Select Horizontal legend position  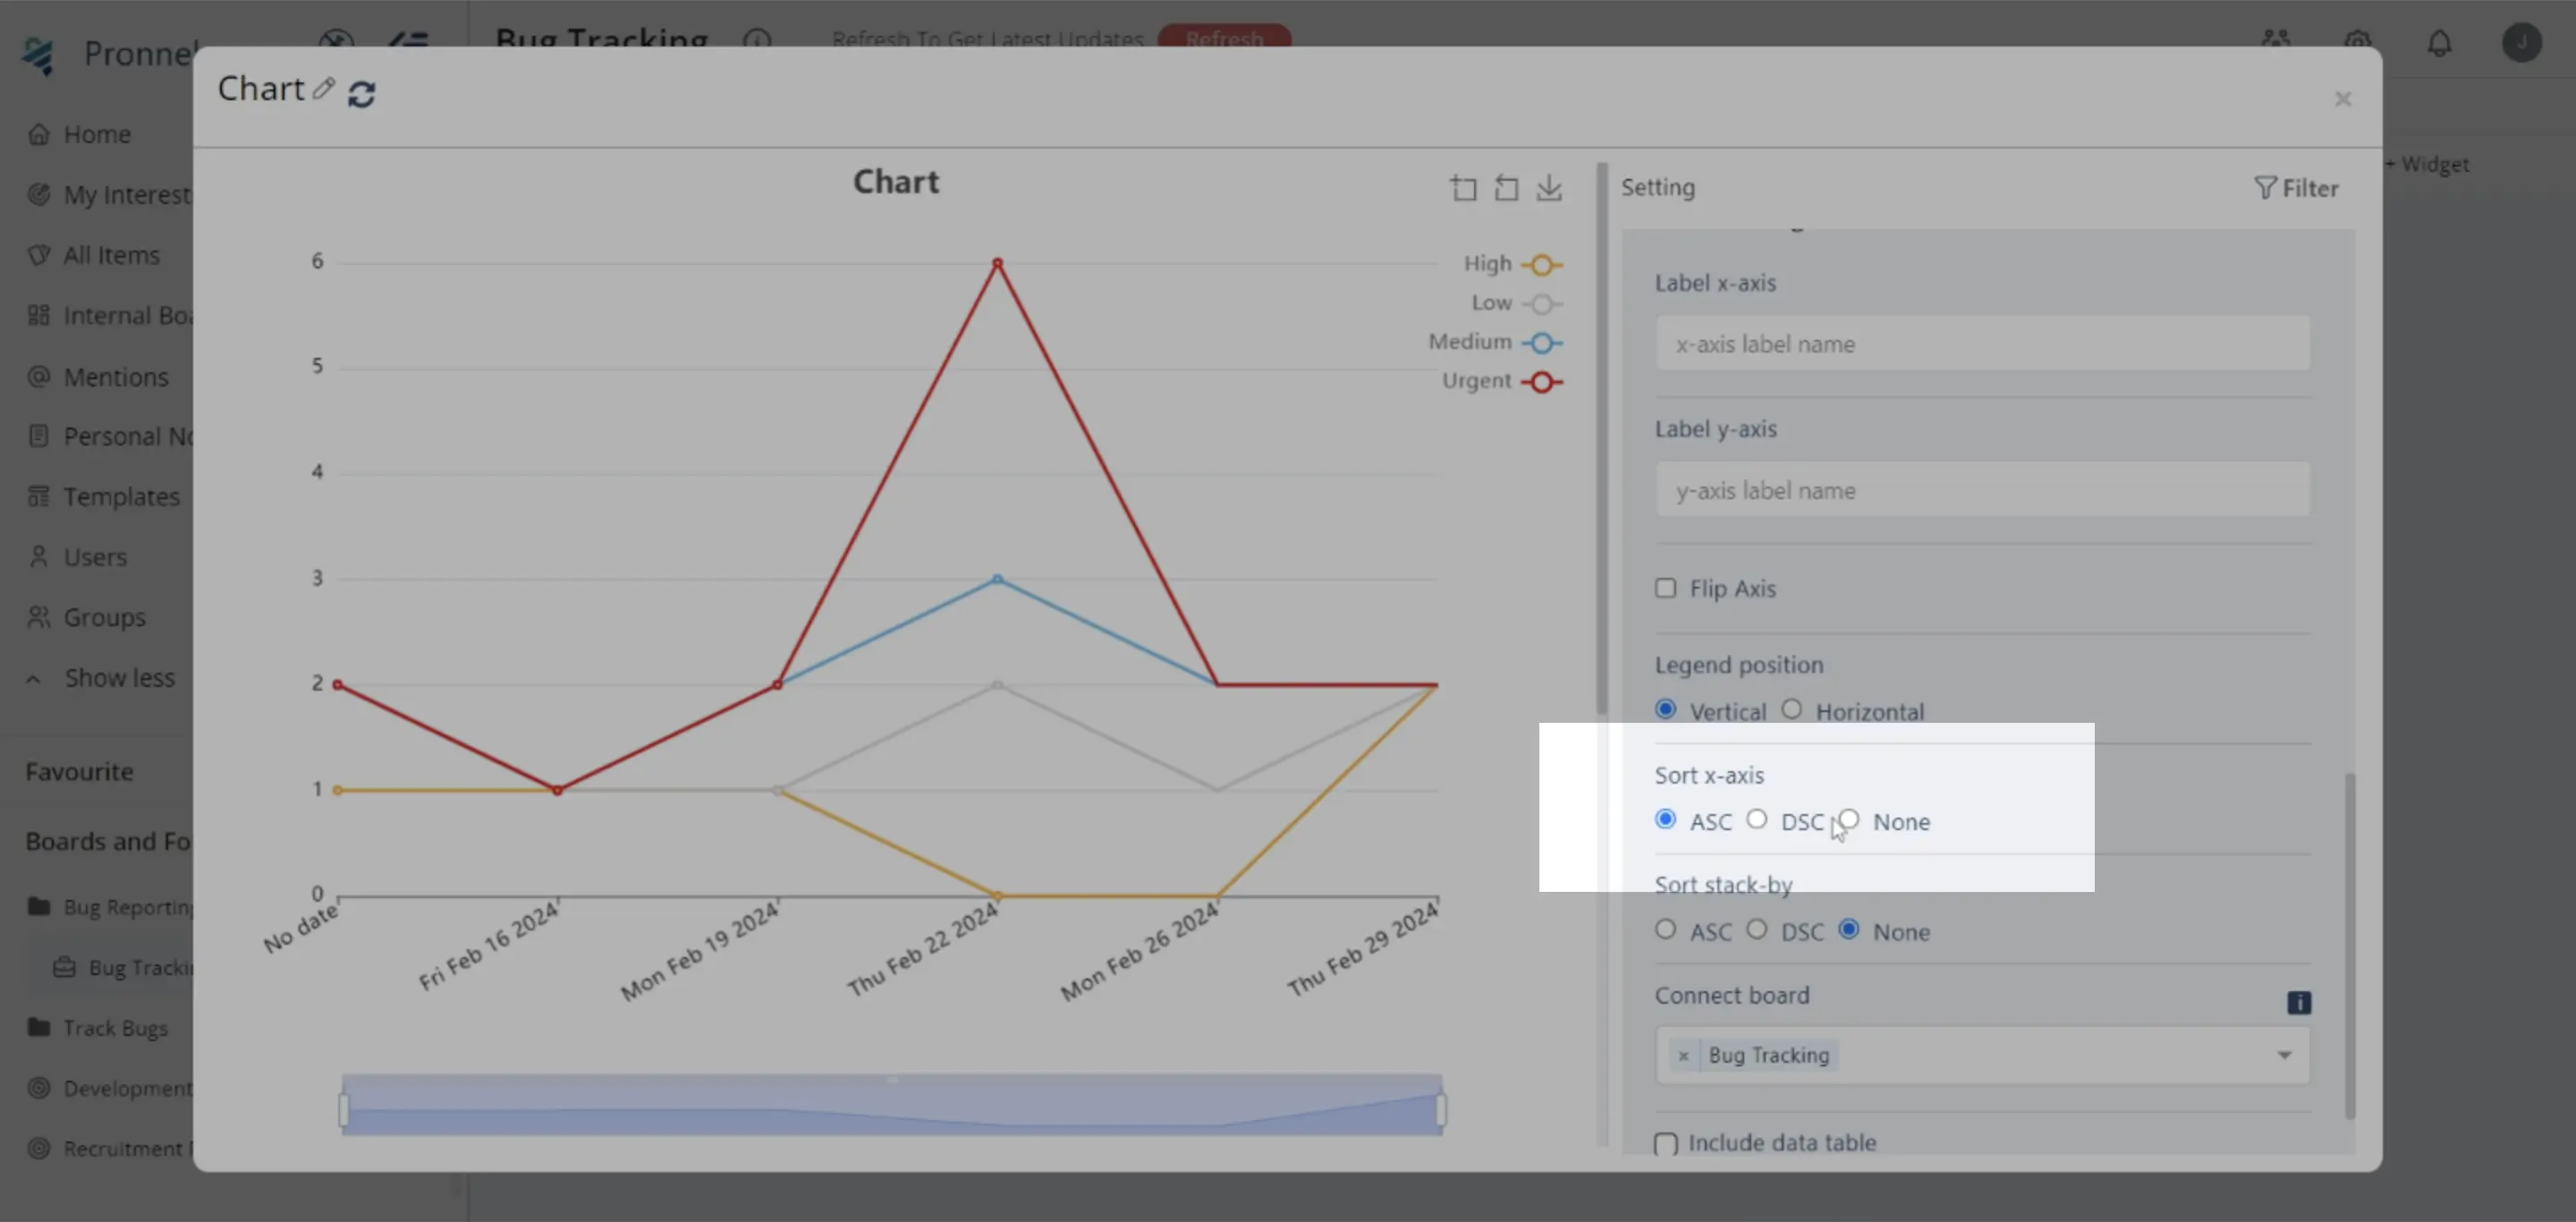pos(1791,708)
